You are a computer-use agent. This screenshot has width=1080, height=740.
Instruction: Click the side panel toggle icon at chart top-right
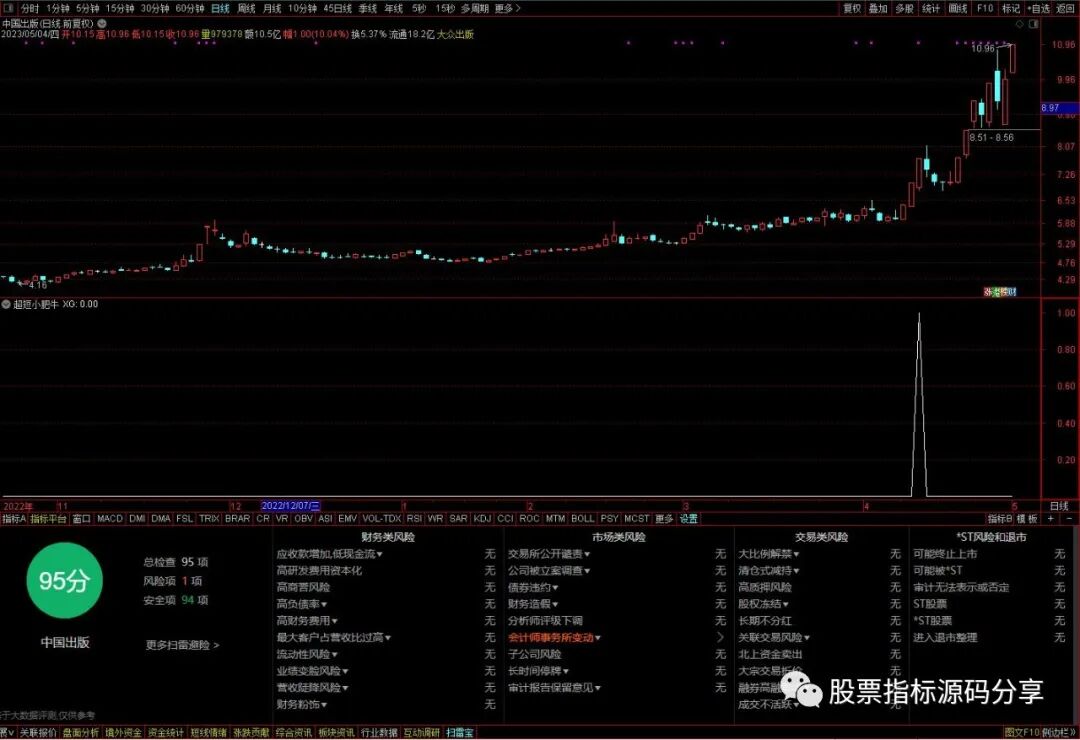pyautogui.click(x=1033, y=23)
